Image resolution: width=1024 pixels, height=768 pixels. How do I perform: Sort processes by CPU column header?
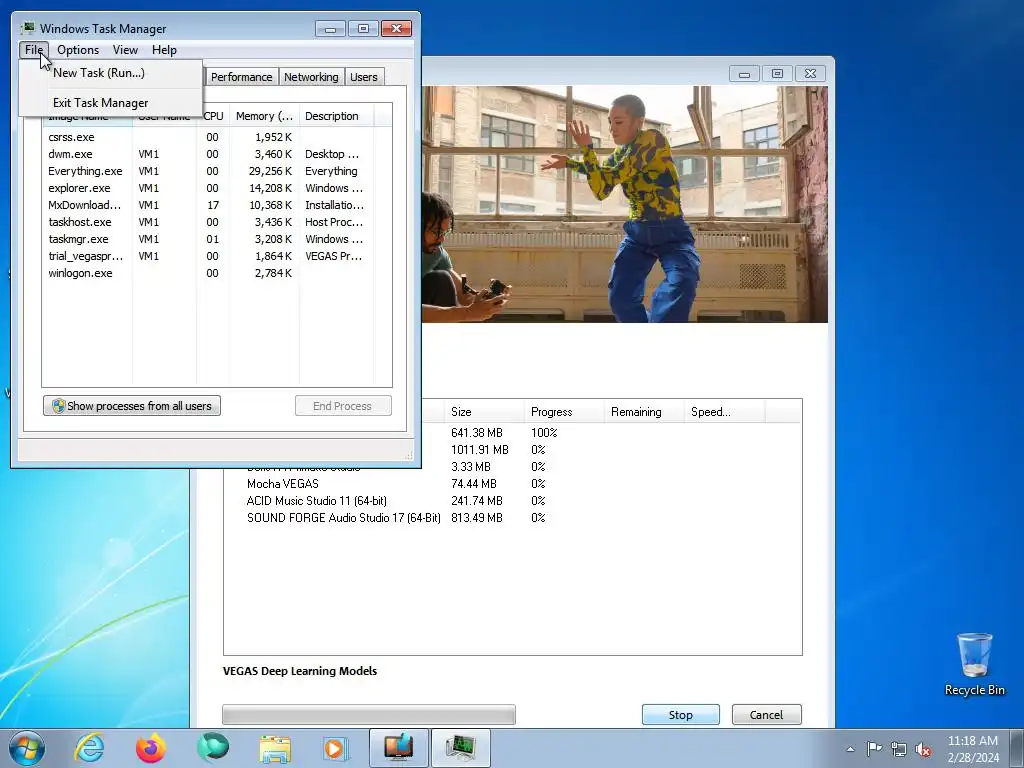point(213,116)
